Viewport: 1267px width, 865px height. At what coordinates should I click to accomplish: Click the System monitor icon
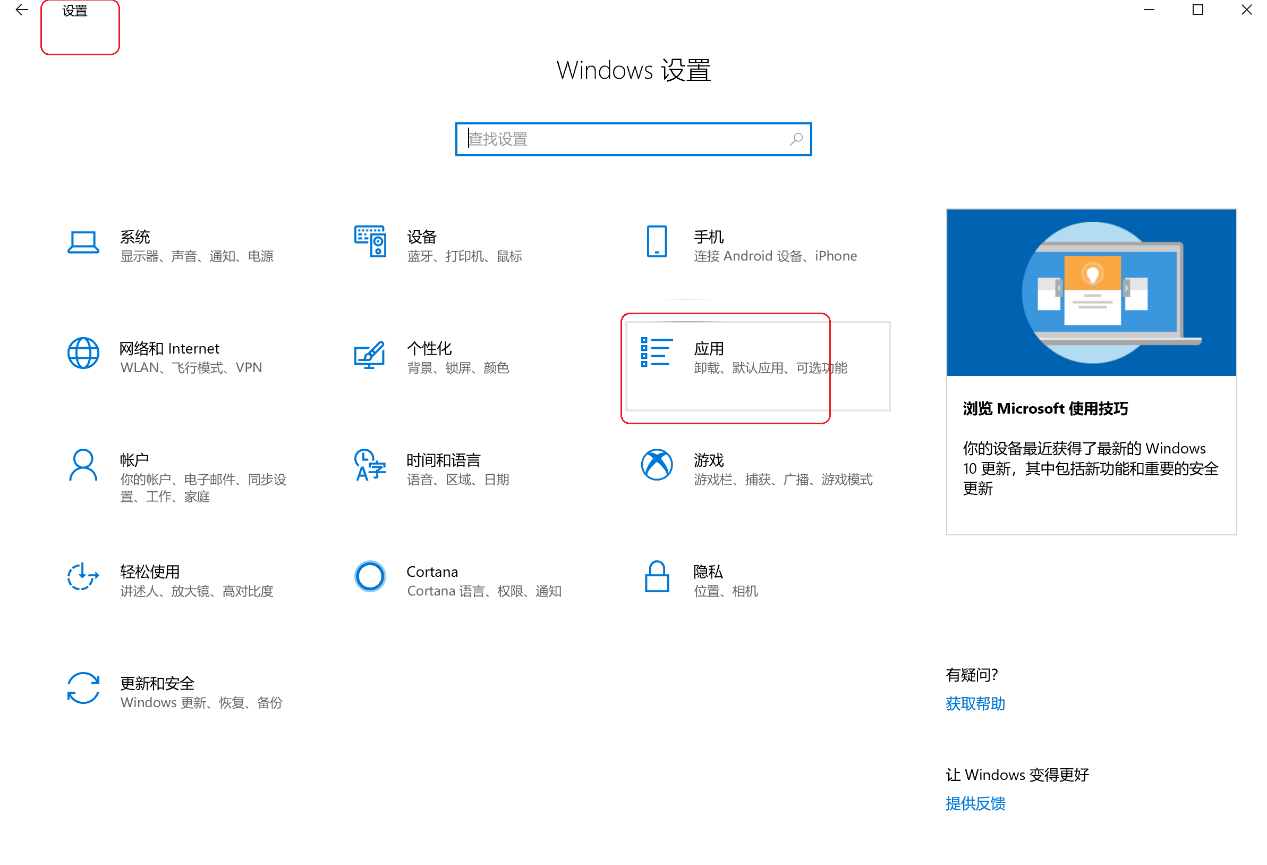click(83, 242)
